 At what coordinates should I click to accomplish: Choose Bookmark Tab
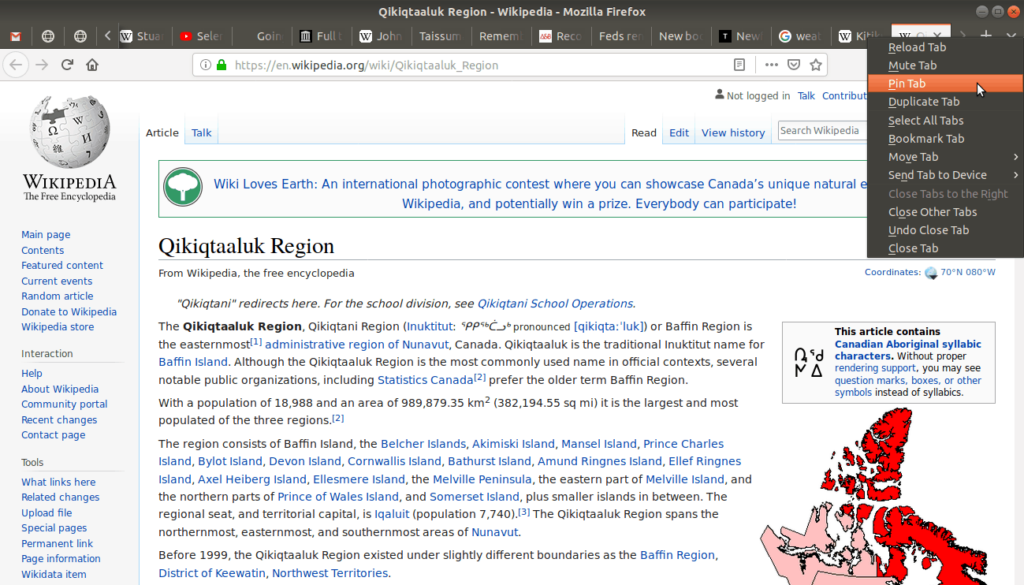[944, 138]
